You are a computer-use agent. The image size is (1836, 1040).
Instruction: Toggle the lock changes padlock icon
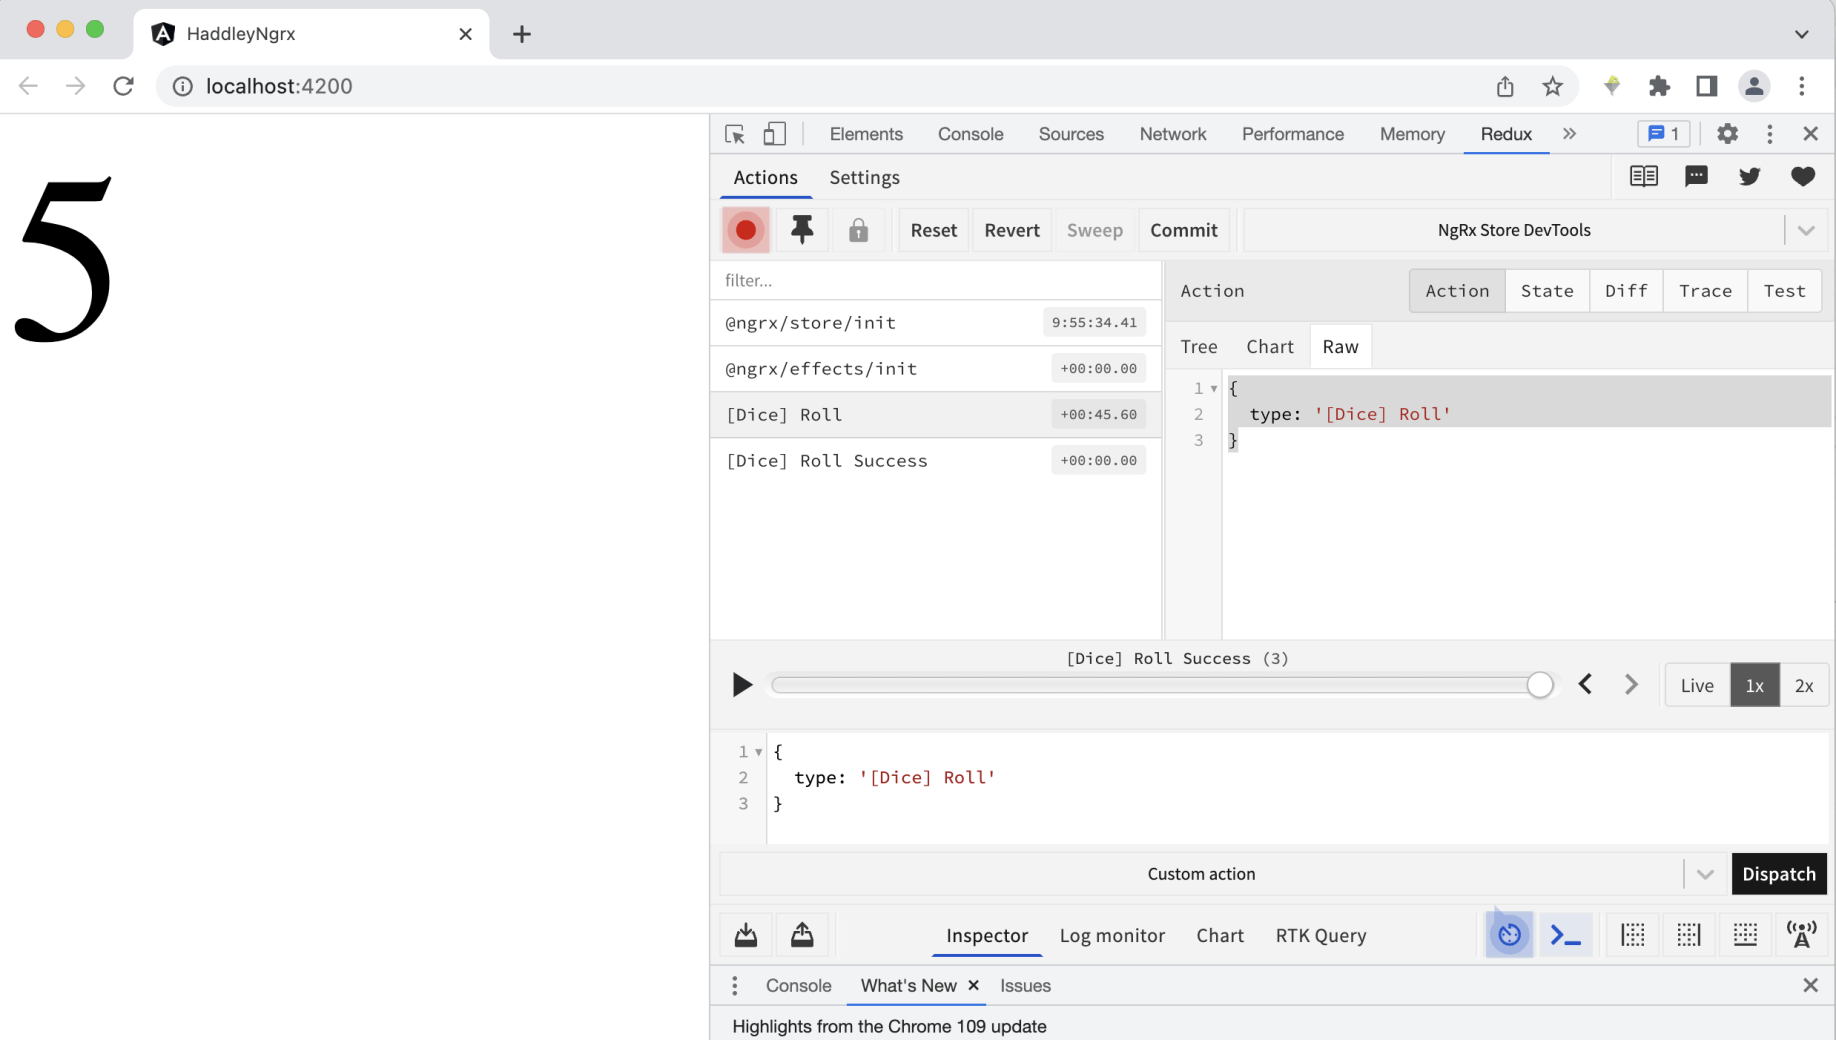click(x=858, y=231)
